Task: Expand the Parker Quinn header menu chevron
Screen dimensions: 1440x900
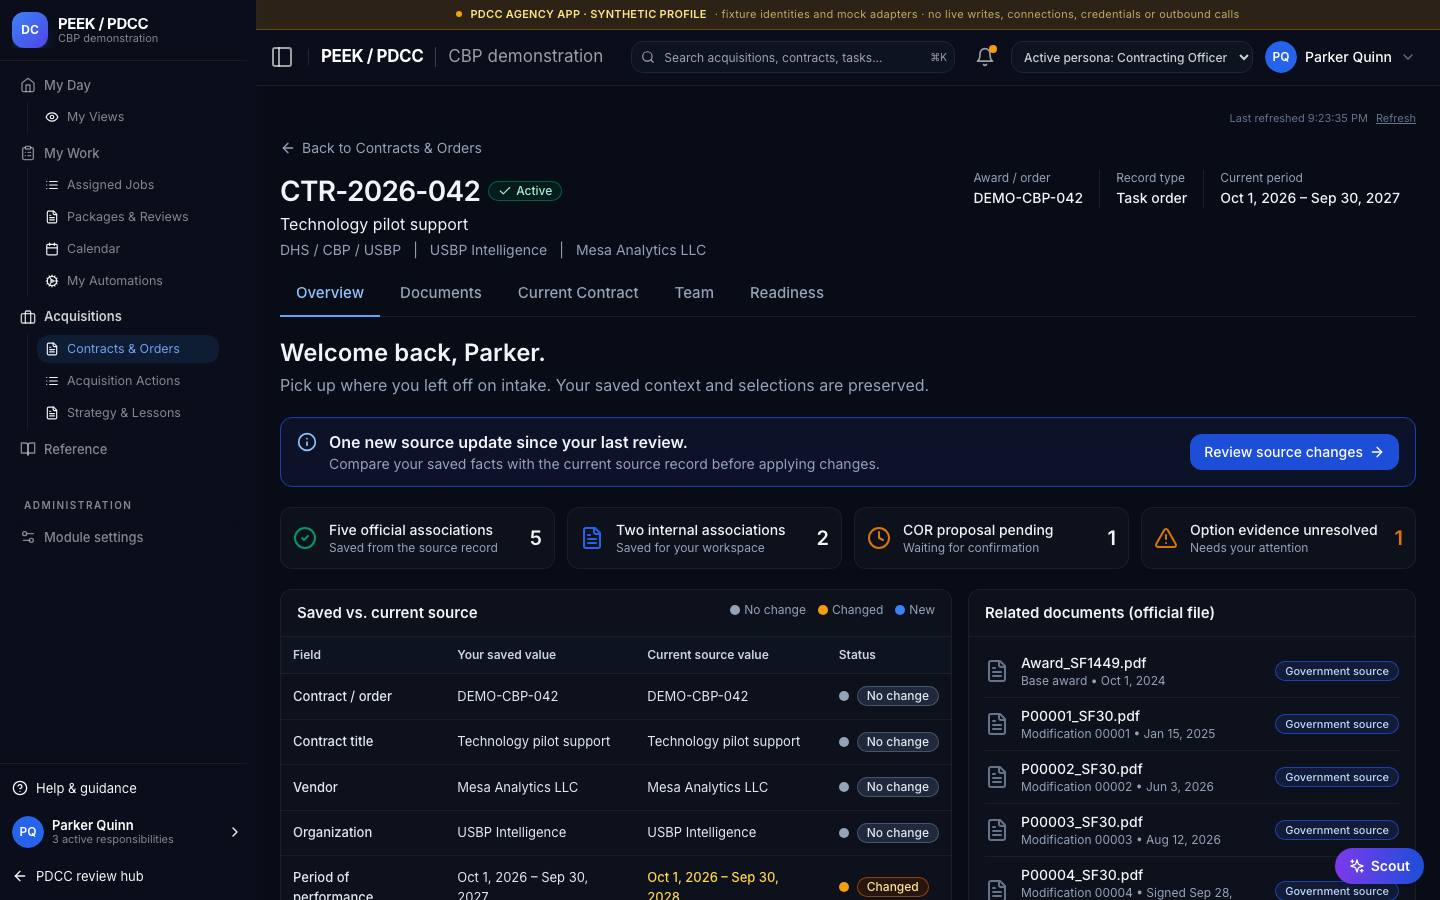Action: [1408, 57]
